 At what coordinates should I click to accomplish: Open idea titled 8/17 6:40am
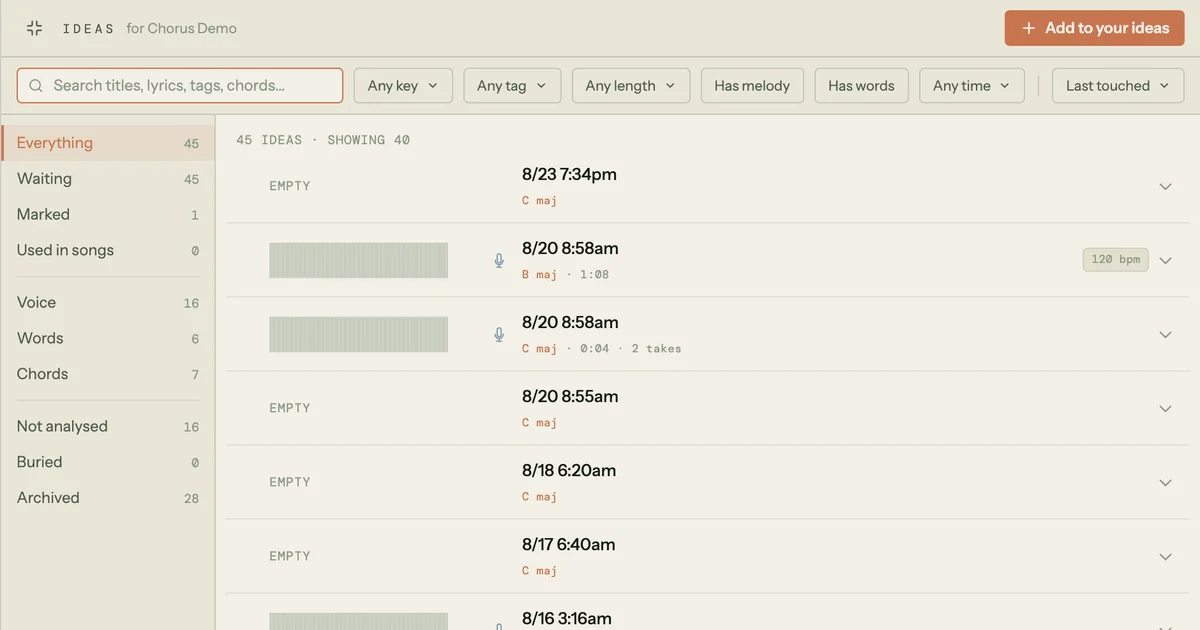pyautogui.click(x=568, y=544)
